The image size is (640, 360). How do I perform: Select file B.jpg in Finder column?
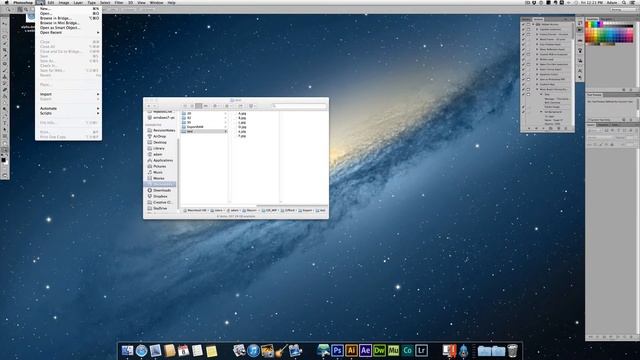pos(242,118)
